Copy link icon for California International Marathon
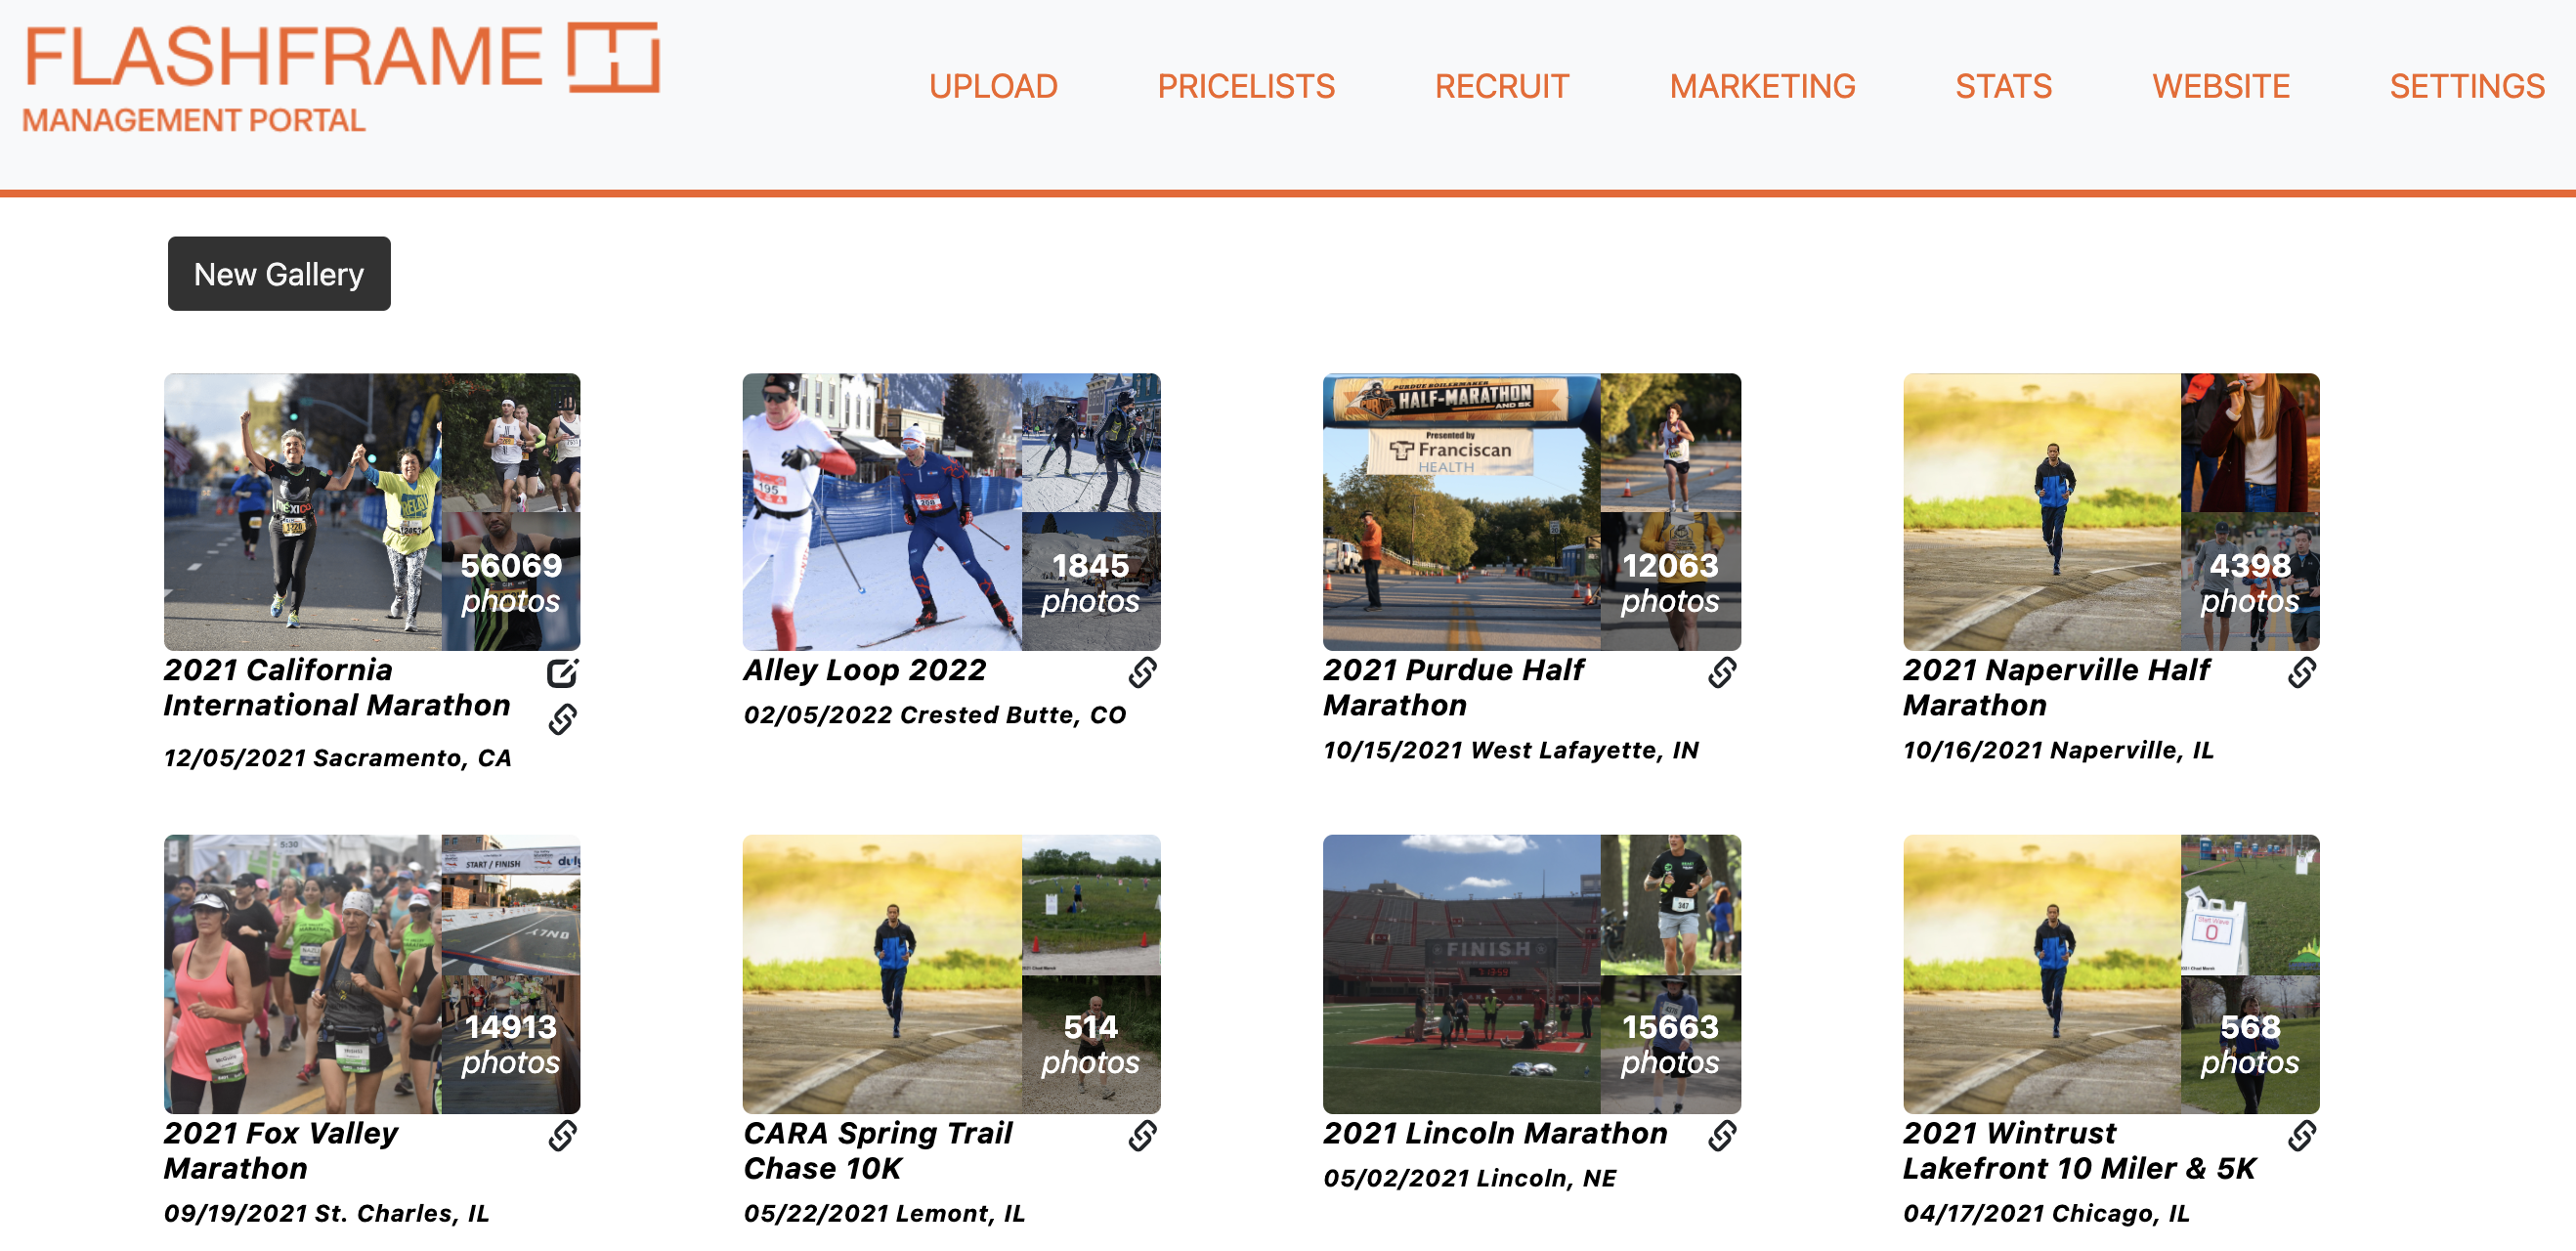Viewport: 2576px width, 1251px height. click(x=562, y=719)
